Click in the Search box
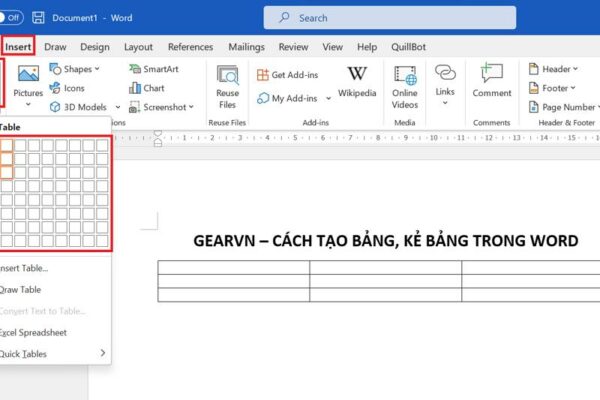This screenshot has height=400, width=600. click(x=390, y=18)
